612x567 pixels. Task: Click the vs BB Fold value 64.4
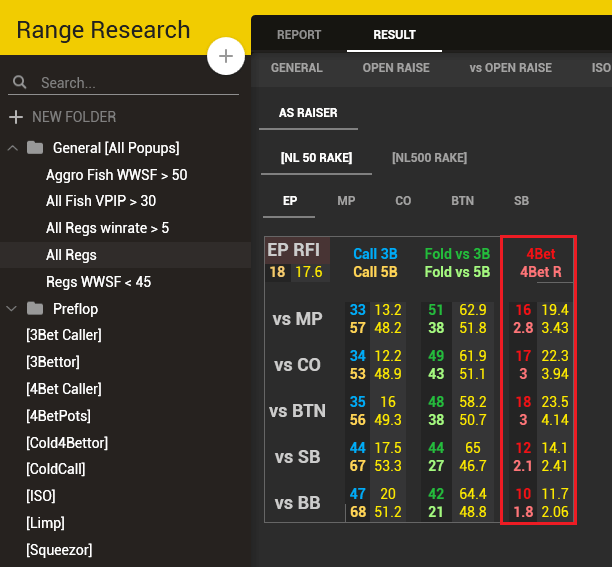[473, 494]
